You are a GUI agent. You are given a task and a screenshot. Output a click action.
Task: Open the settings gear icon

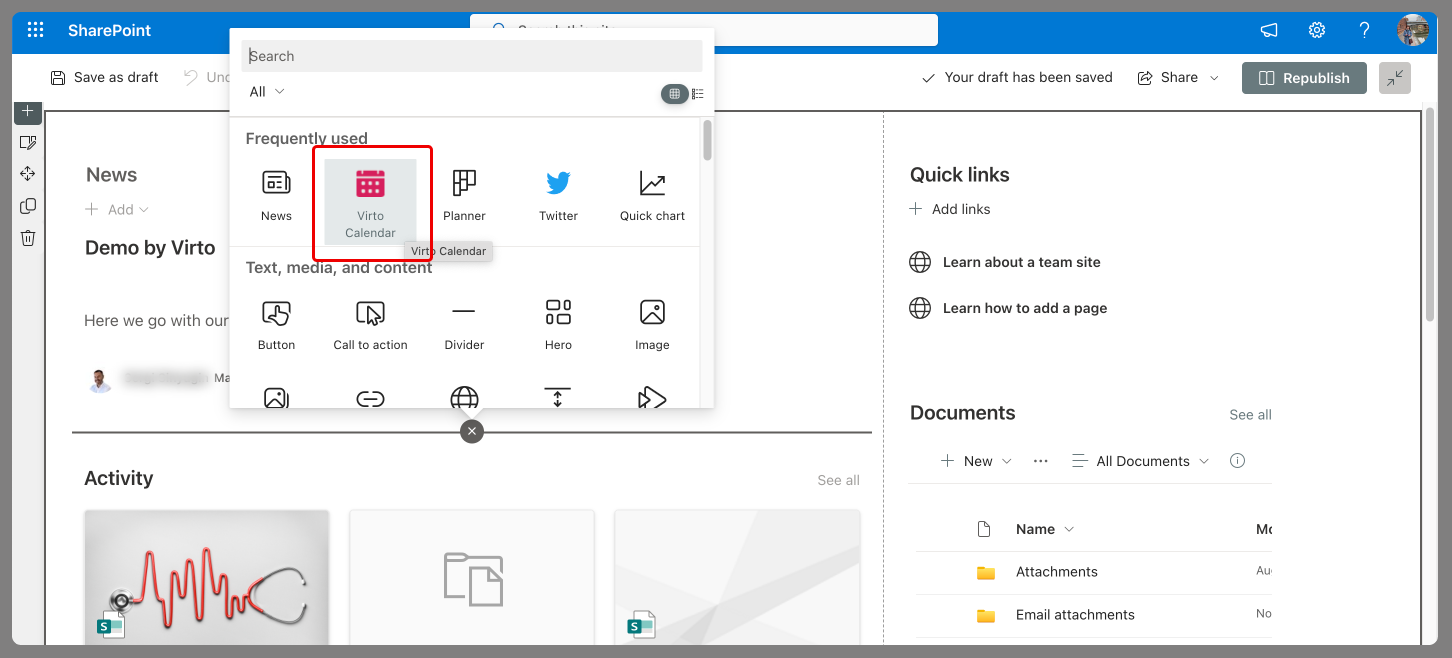click(1317, 30)
